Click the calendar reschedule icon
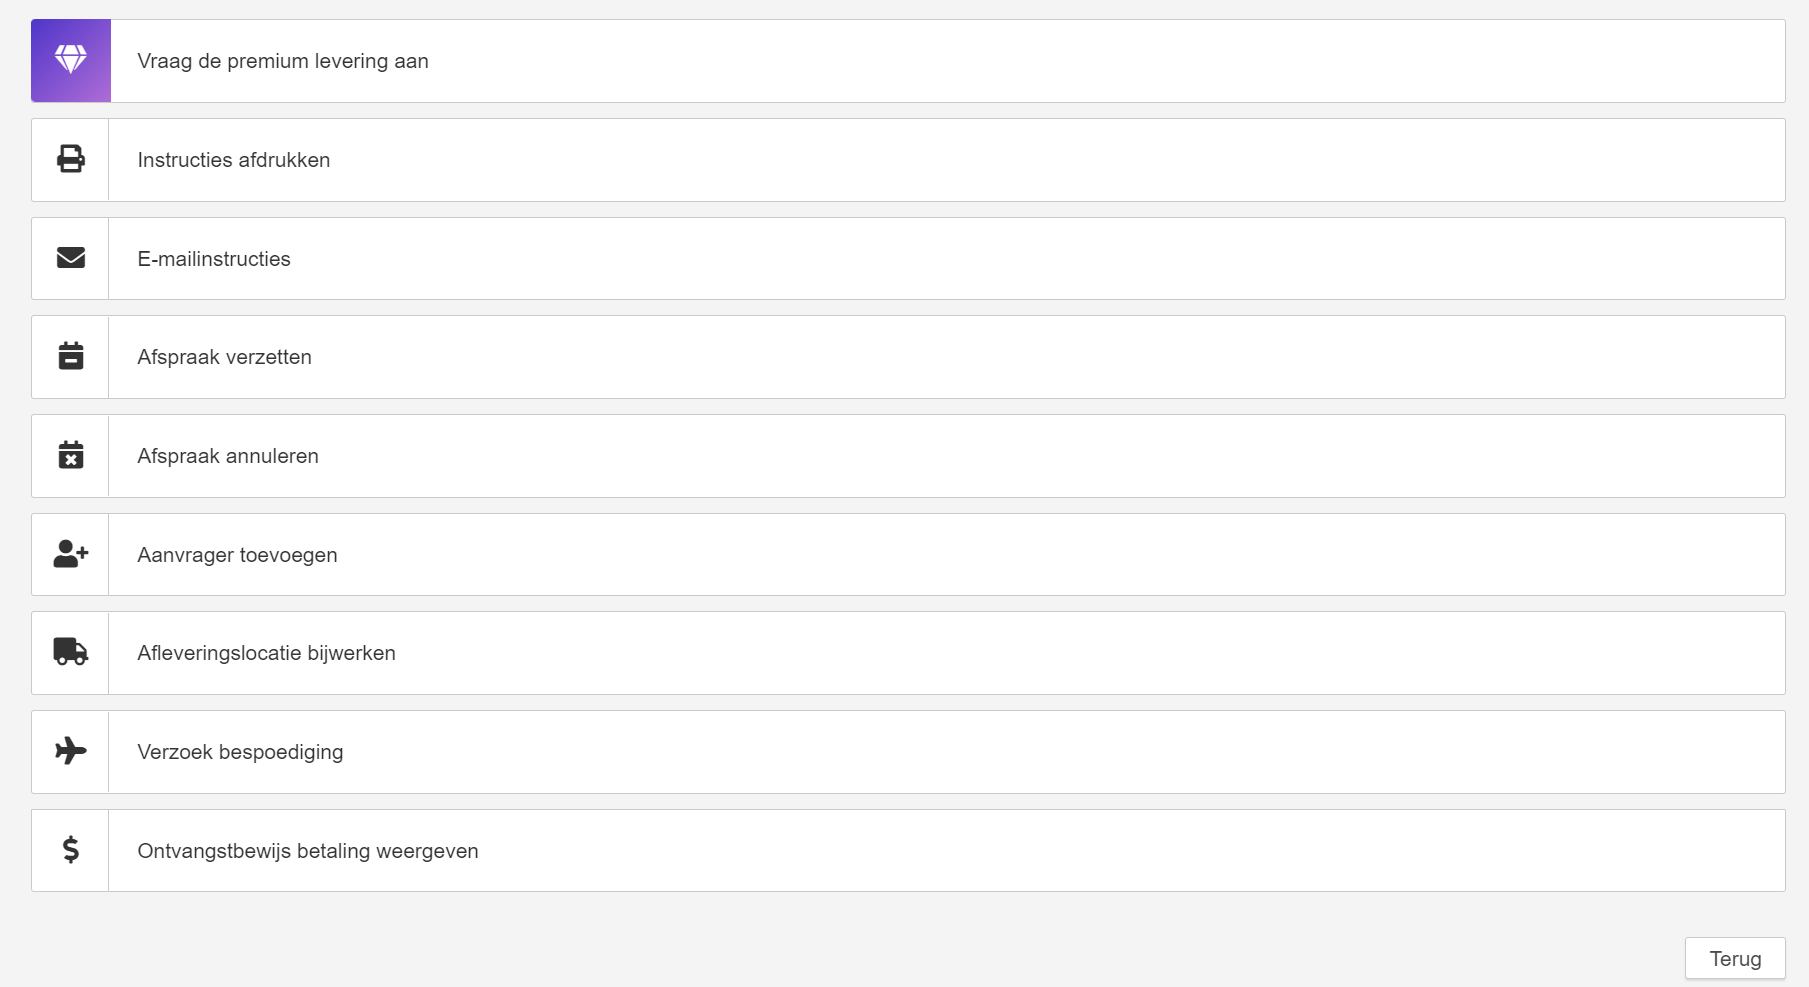Viewport: 1809px width, 987px height. 71,356
